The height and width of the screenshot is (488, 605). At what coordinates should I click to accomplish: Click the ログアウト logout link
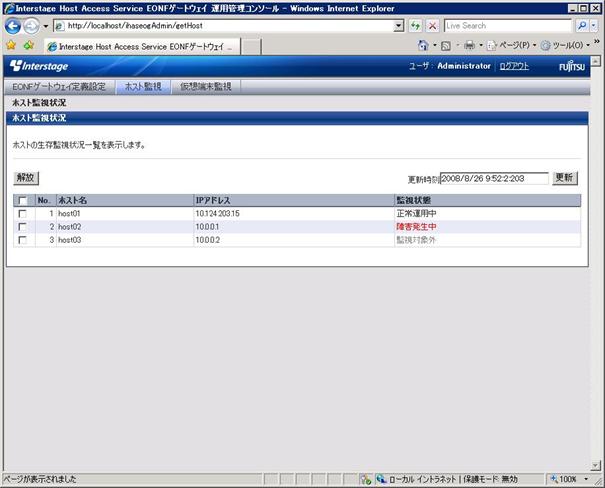coord(514,66)
